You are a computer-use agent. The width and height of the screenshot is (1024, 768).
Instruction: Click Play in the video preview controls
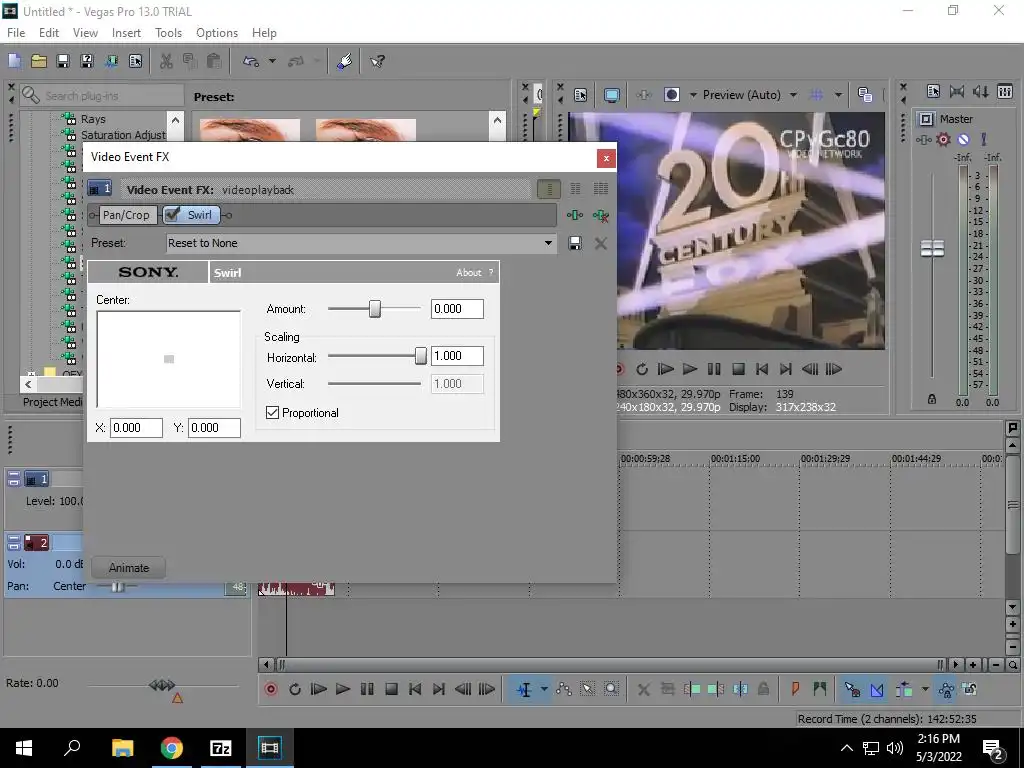point(690,370)
